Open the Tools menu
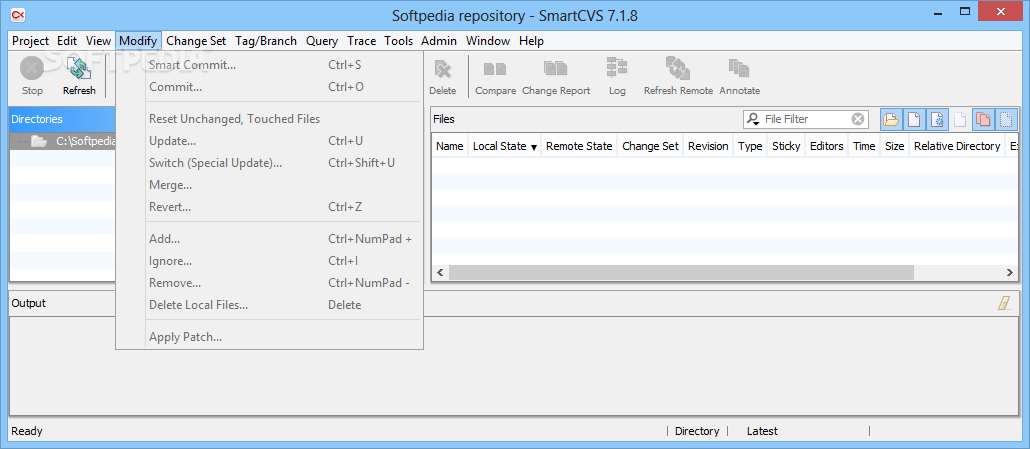The width and height of the screenshot is (1030, 449). (399, 41)
